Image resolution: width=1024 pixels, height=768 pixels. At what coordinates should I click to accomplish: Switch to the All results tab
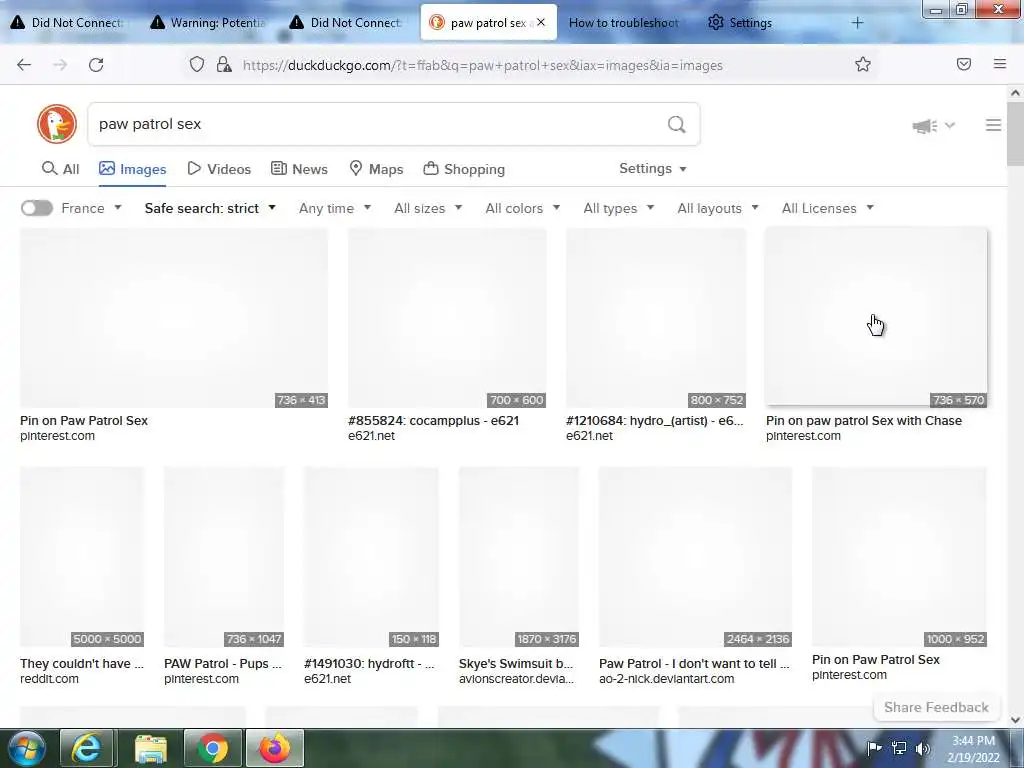60,169
